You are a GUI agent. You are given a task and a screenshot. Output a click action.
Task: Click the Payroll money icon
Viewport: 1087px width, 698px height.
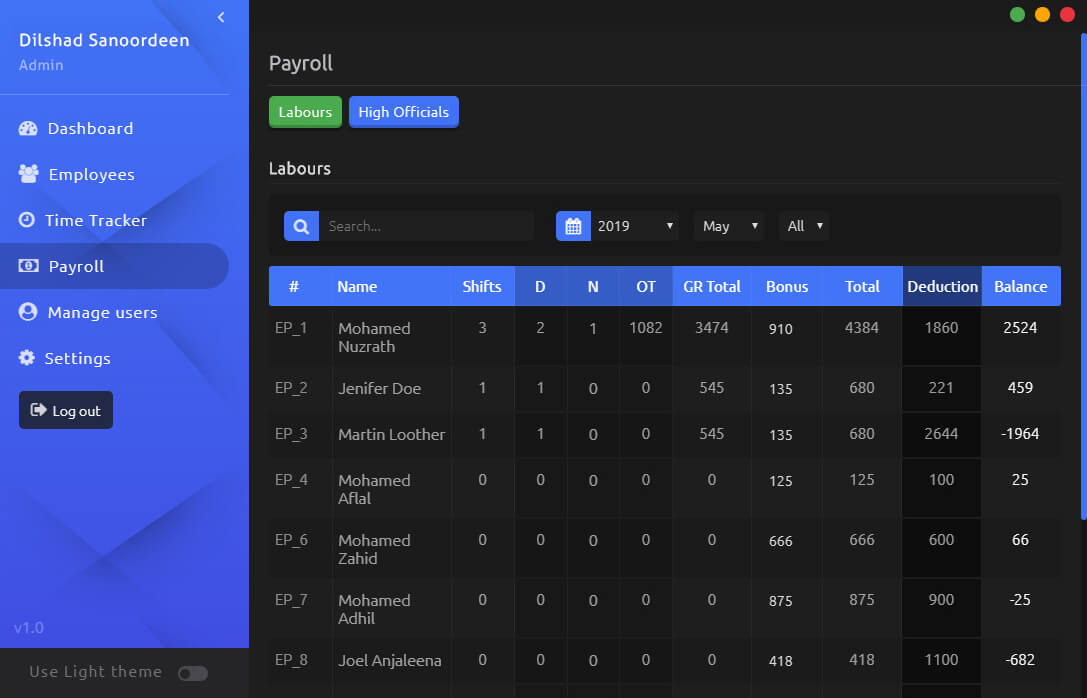tap(29, 266)
